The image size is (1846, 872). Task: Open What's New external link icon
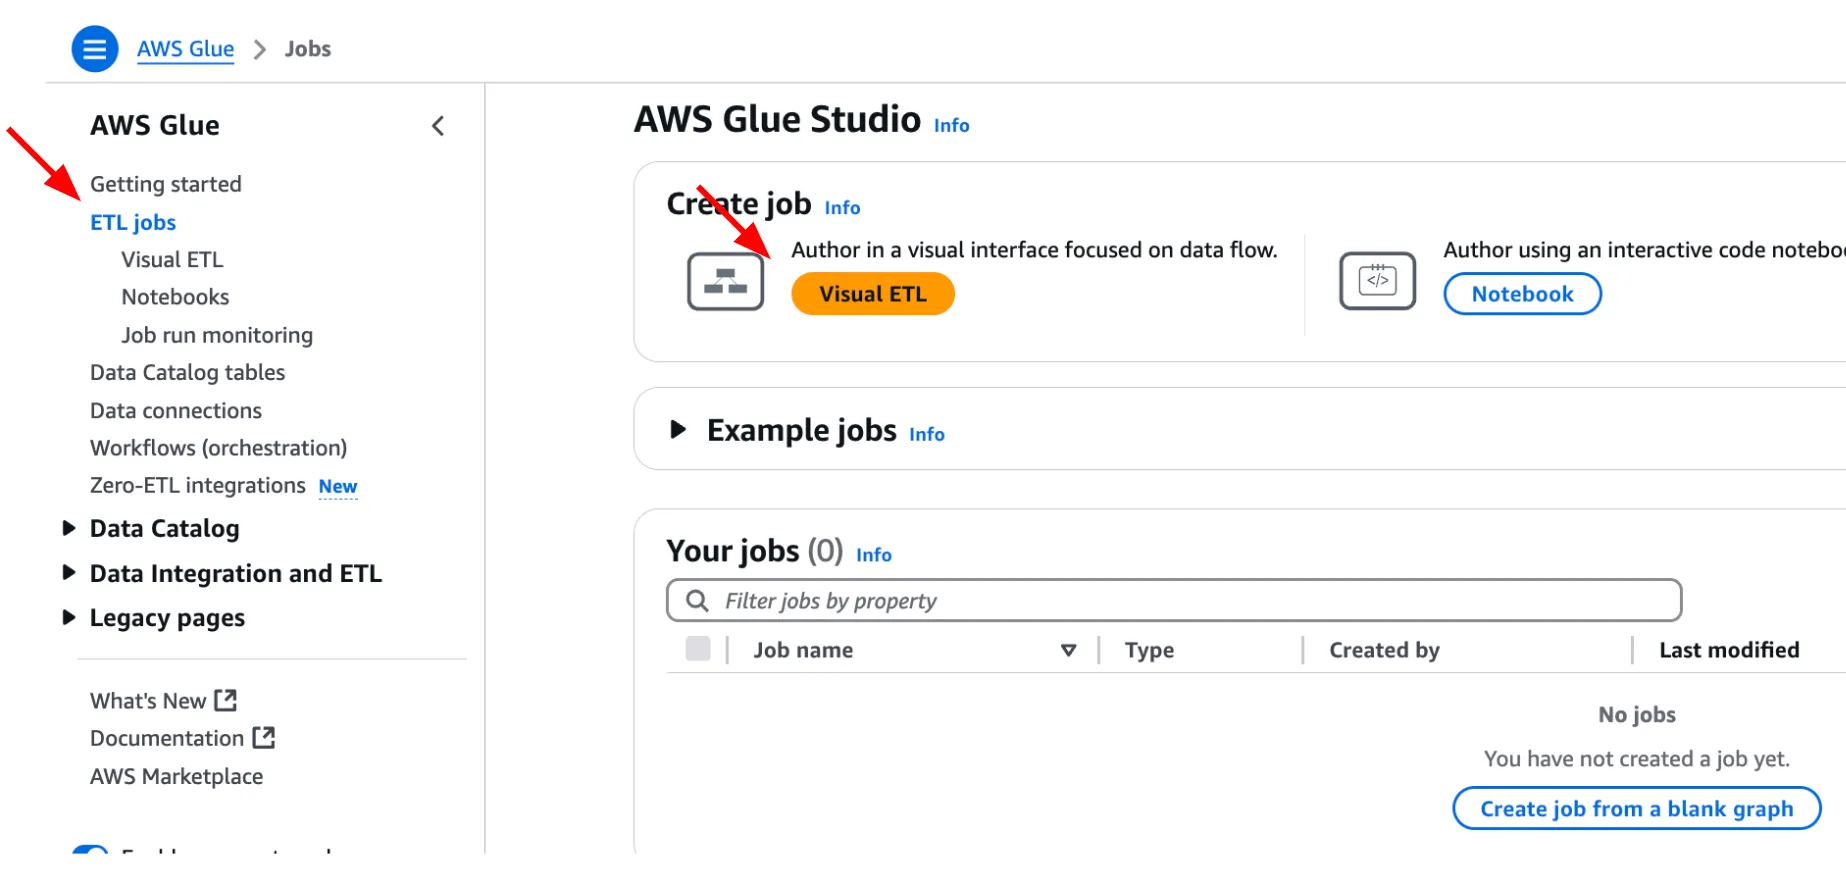(226, 700)
